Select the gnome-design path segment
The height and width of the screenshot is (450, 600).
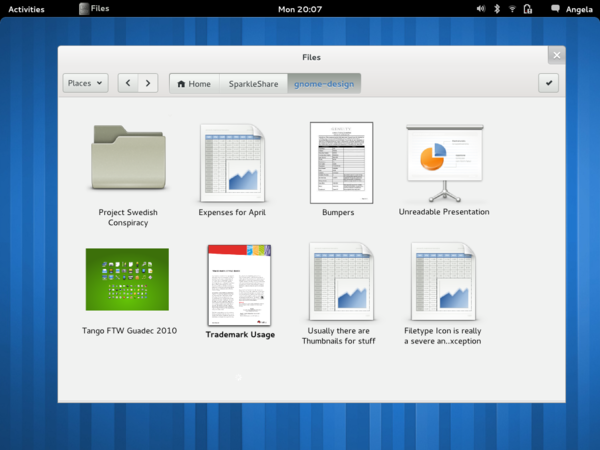coord(324,84)
